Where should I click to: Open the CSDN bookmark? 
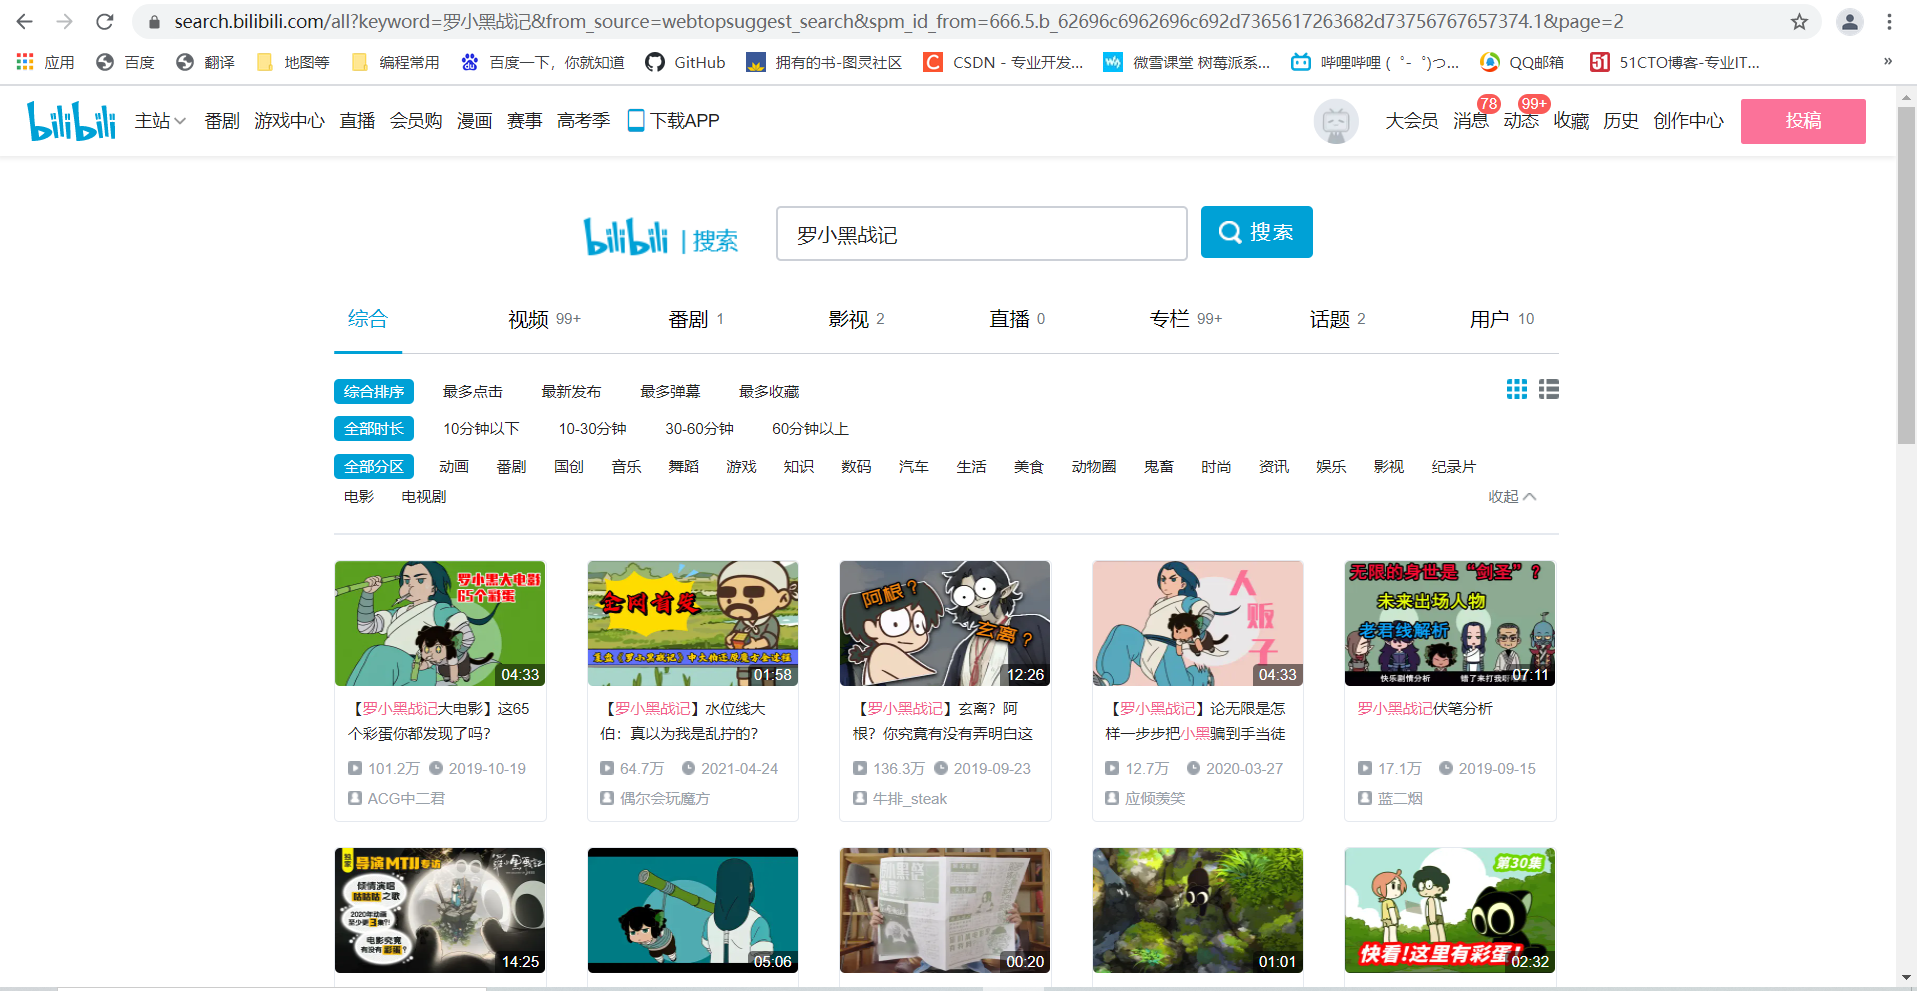pos(1003,62)
